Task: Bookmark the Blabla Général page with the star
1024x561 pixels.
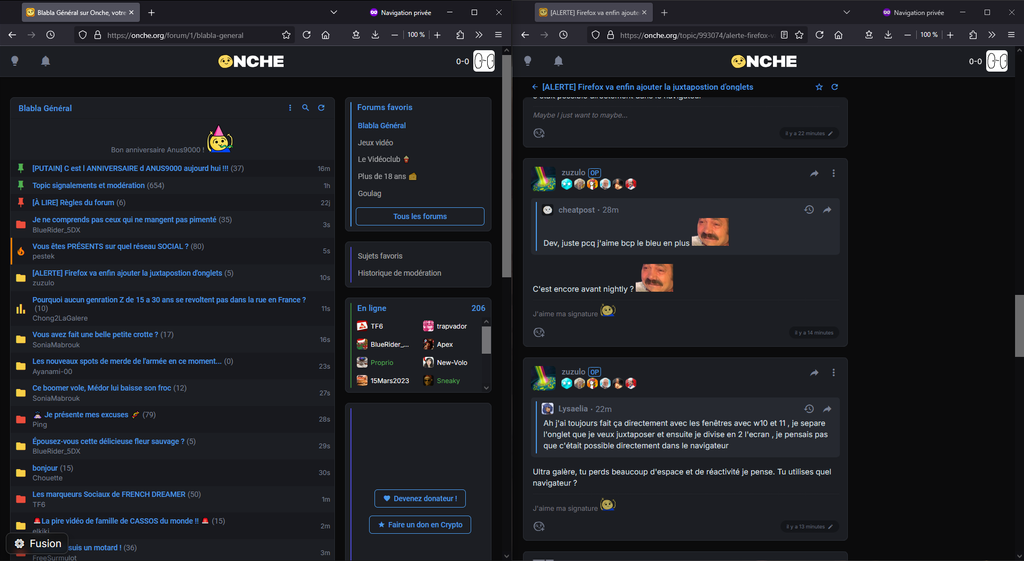Action: tap(286, 34)
